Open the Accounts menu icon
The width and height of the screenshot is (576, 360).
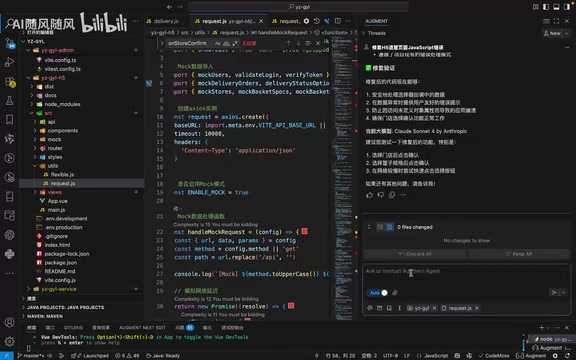10,322
